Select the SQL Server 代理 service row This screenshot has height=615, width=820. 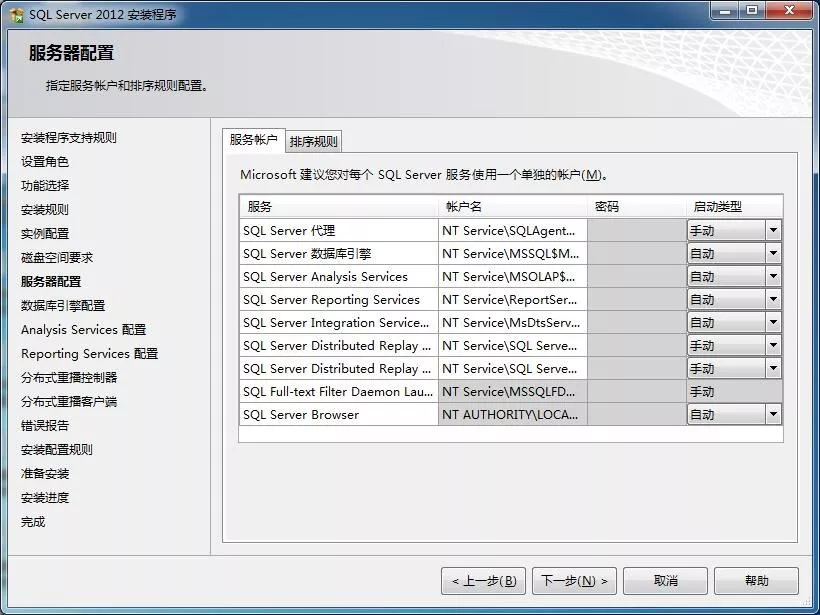[x=338, y=231]
